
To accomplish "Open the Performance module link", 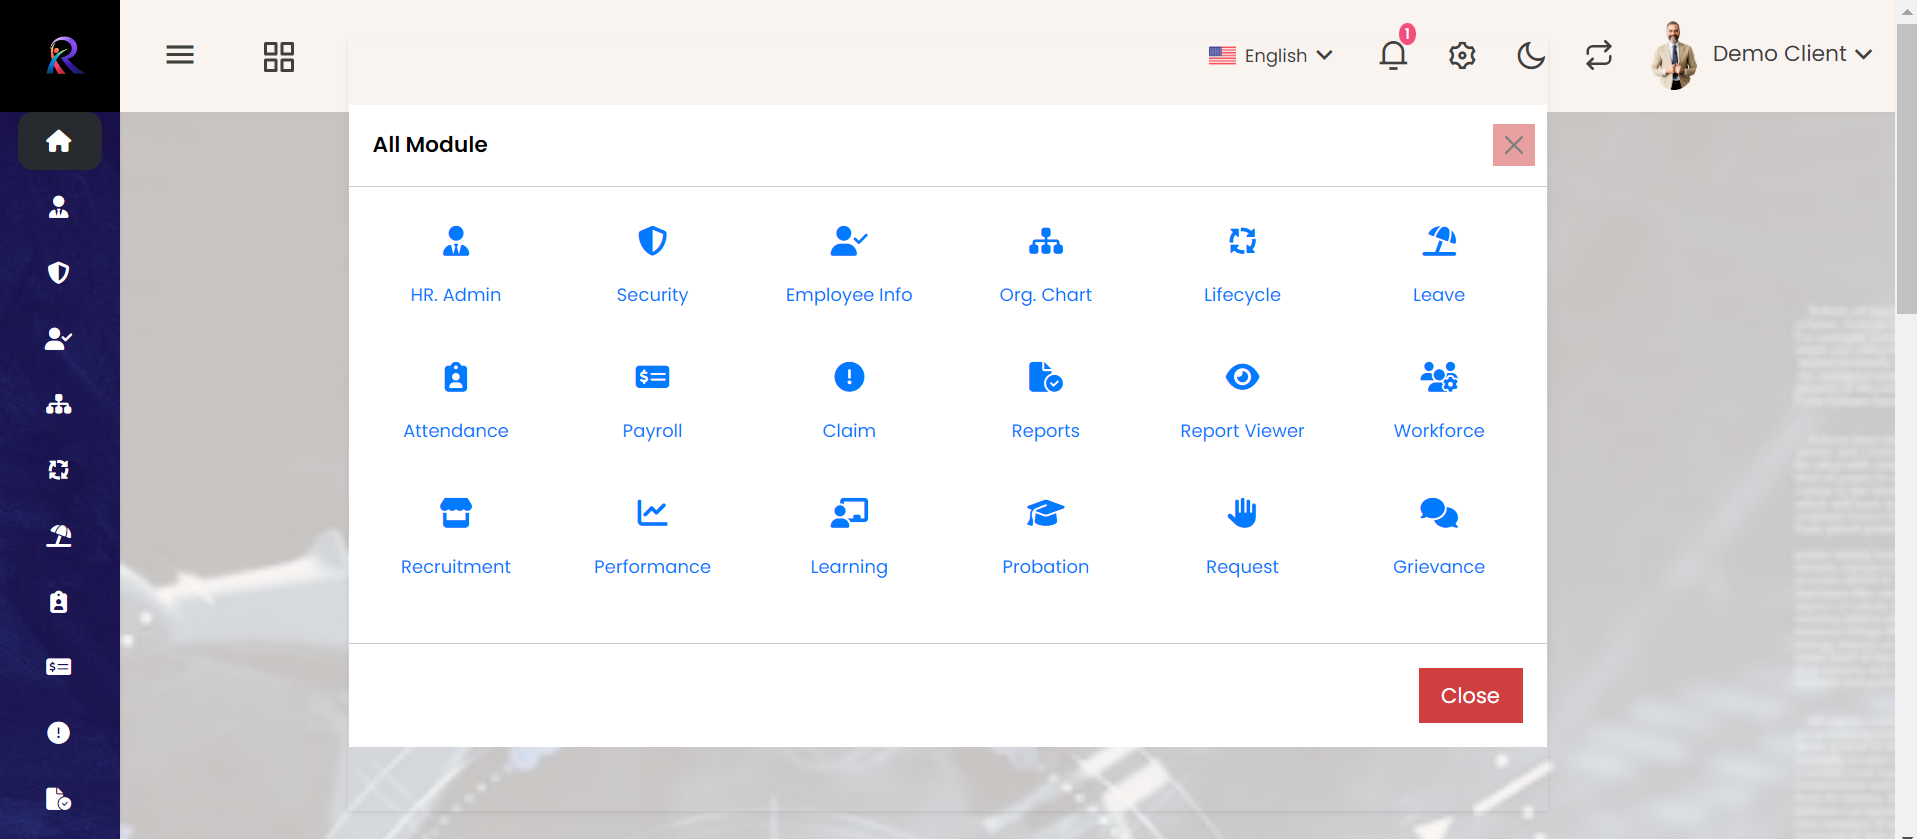I will (652, 566).
